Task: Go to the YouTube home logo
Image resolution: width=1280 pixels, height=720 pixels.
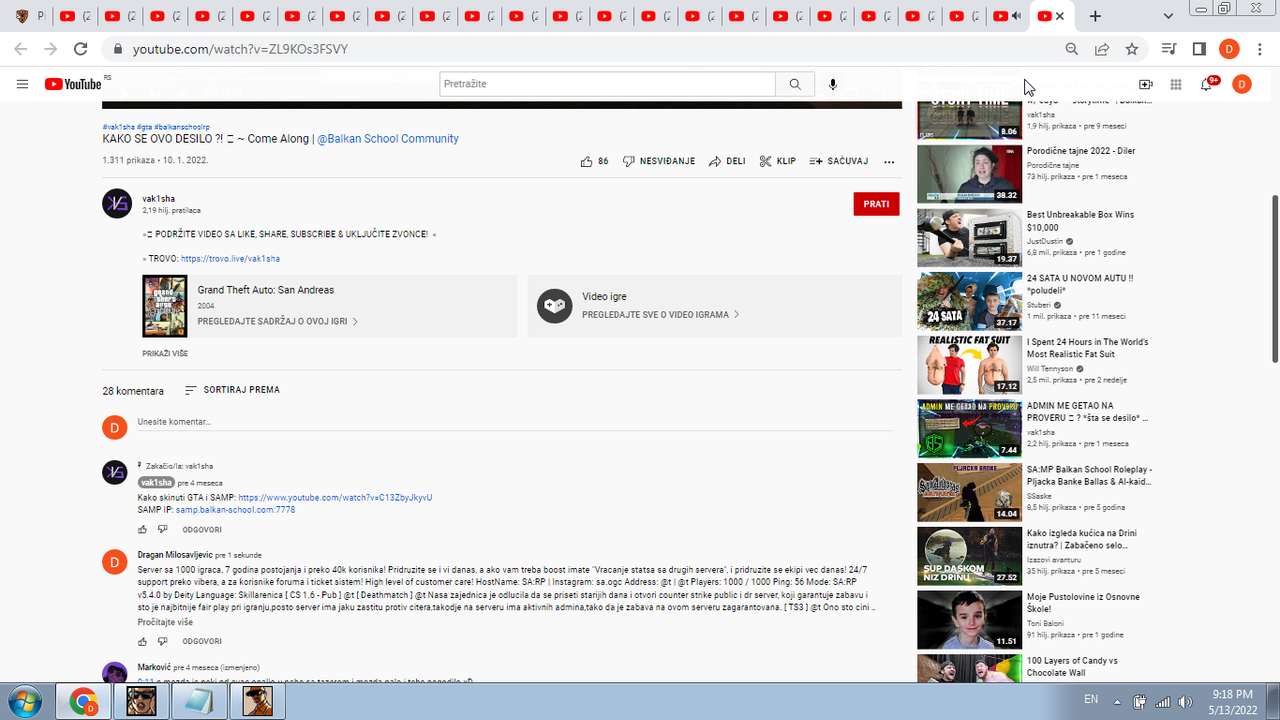Action: (73, 84)
